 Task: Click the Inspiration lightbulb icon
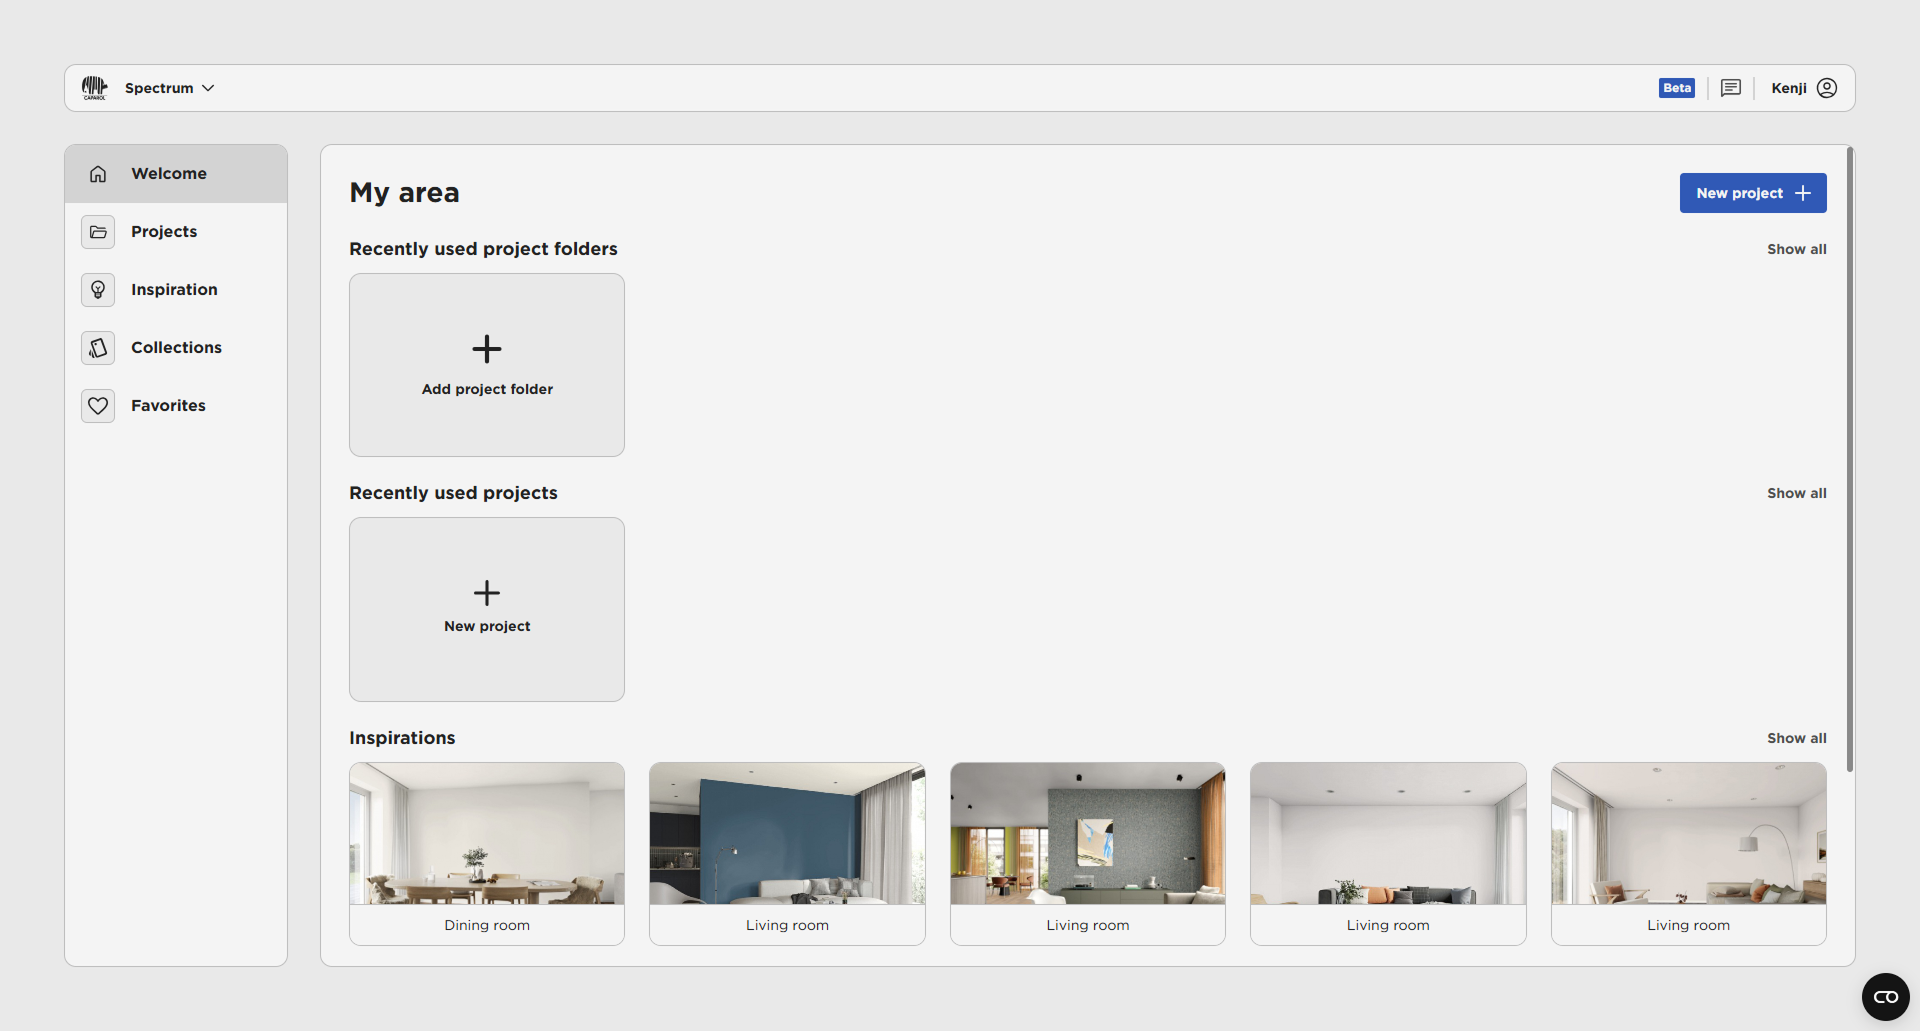(x=98, y=290)
